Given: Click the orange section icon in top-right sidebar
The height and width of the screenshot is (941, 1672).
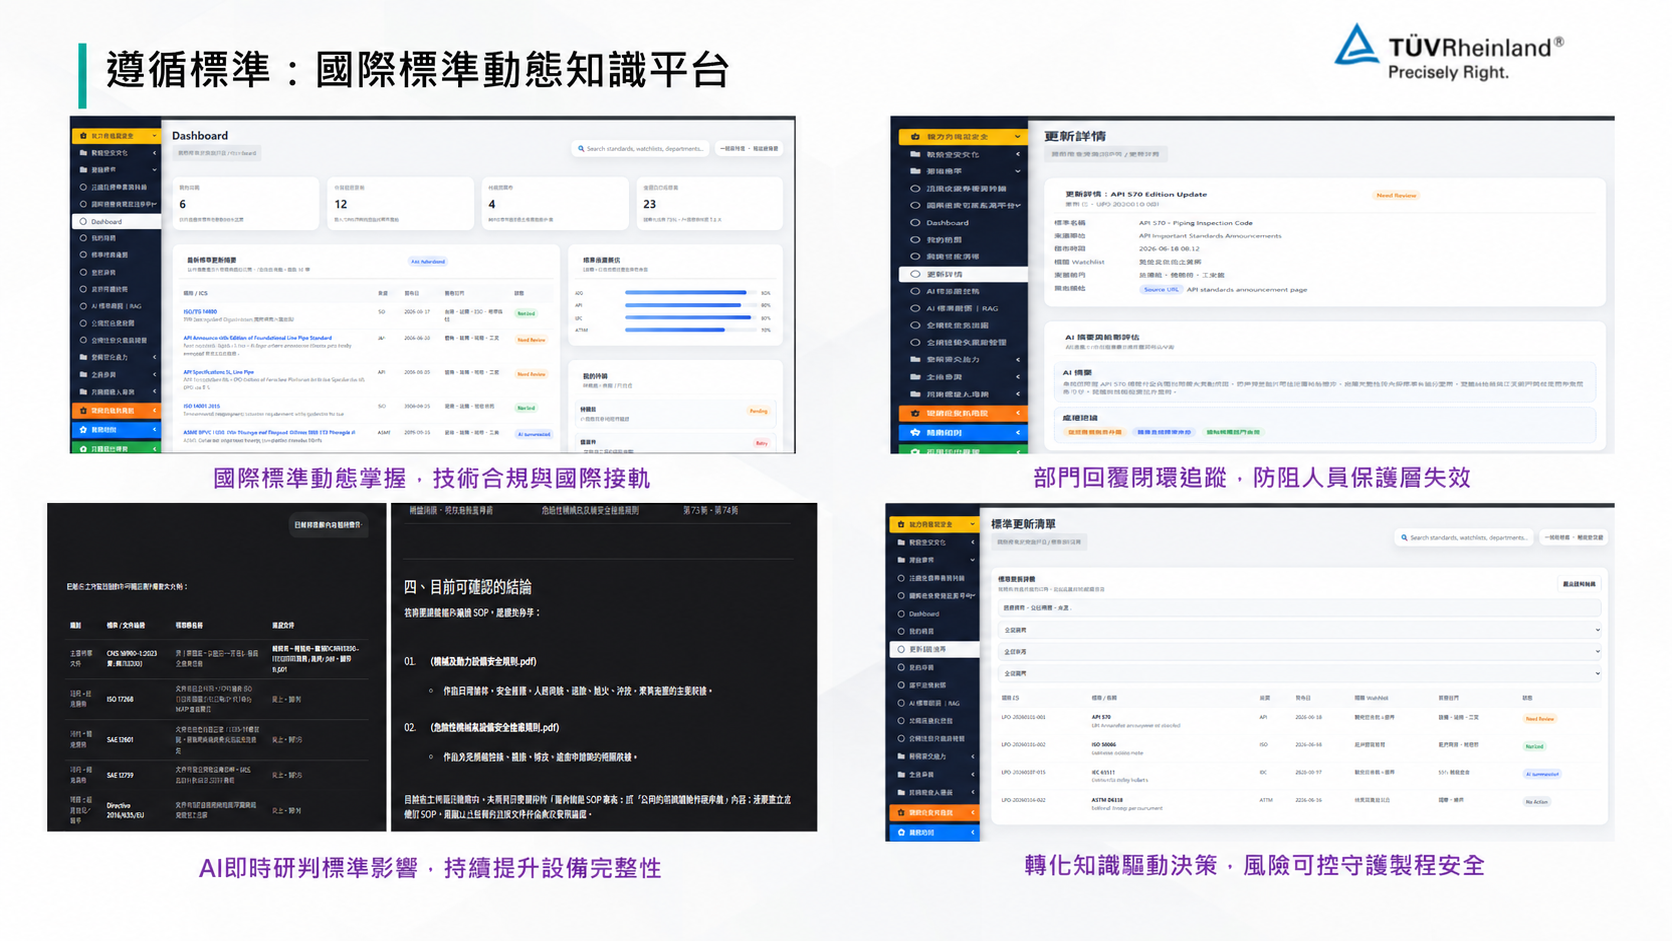Looking at the screenshot, I should click(x=915, y=413).
